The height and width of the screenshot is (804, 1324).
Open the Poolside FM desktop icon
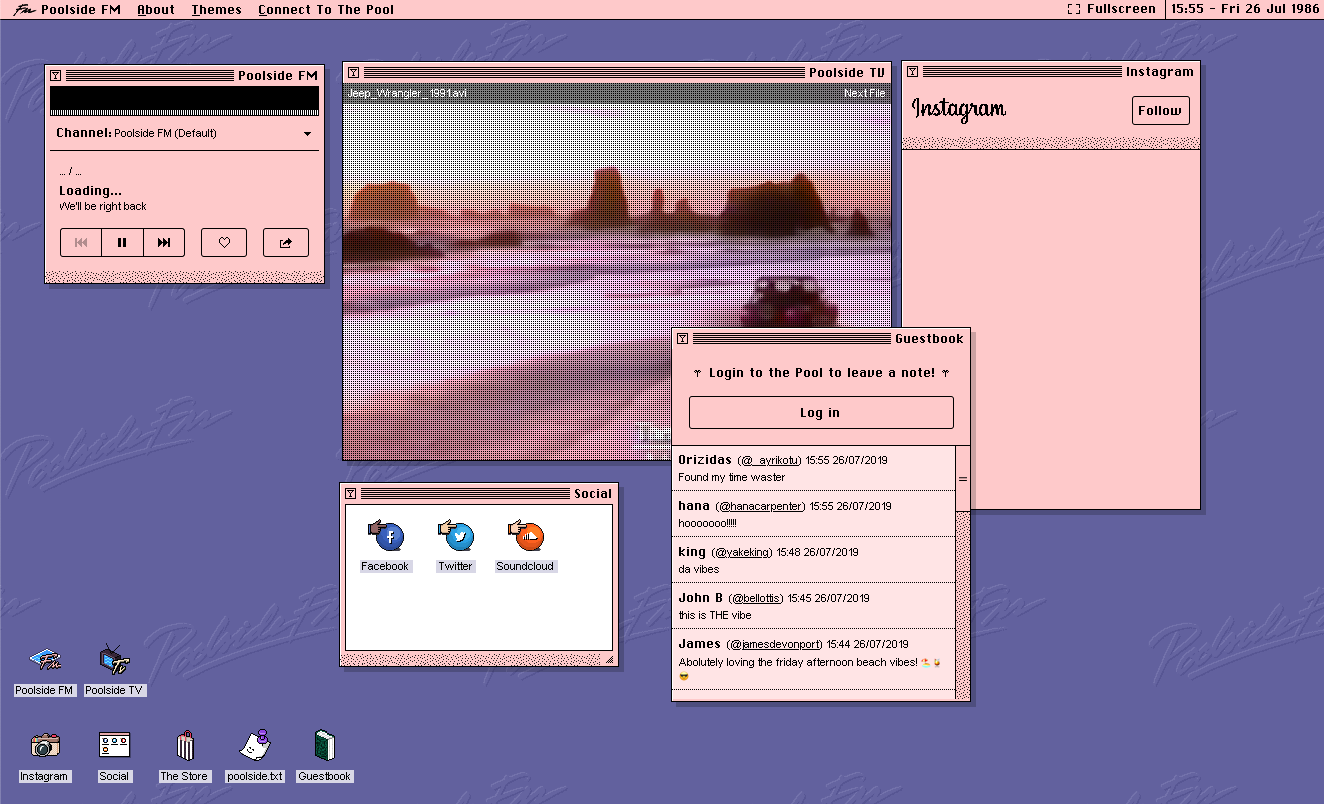click(x=44, y=670)
